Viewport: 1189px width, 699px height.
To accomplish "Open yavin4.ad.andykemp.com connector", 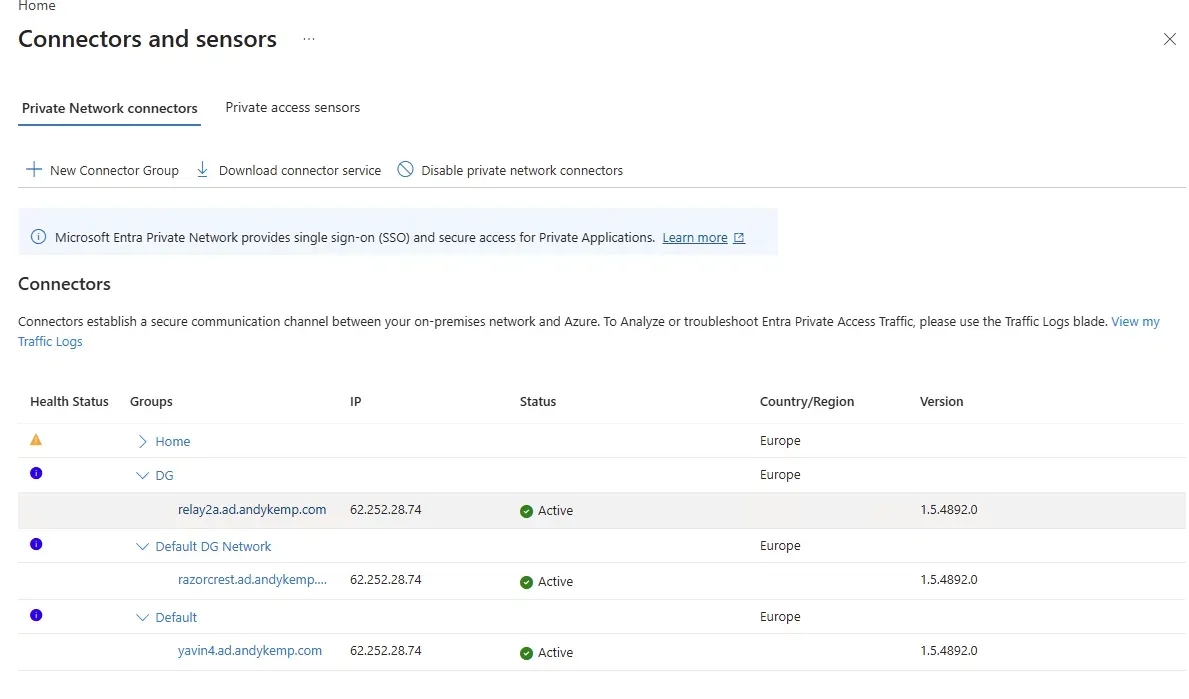I will pos(250,650).
